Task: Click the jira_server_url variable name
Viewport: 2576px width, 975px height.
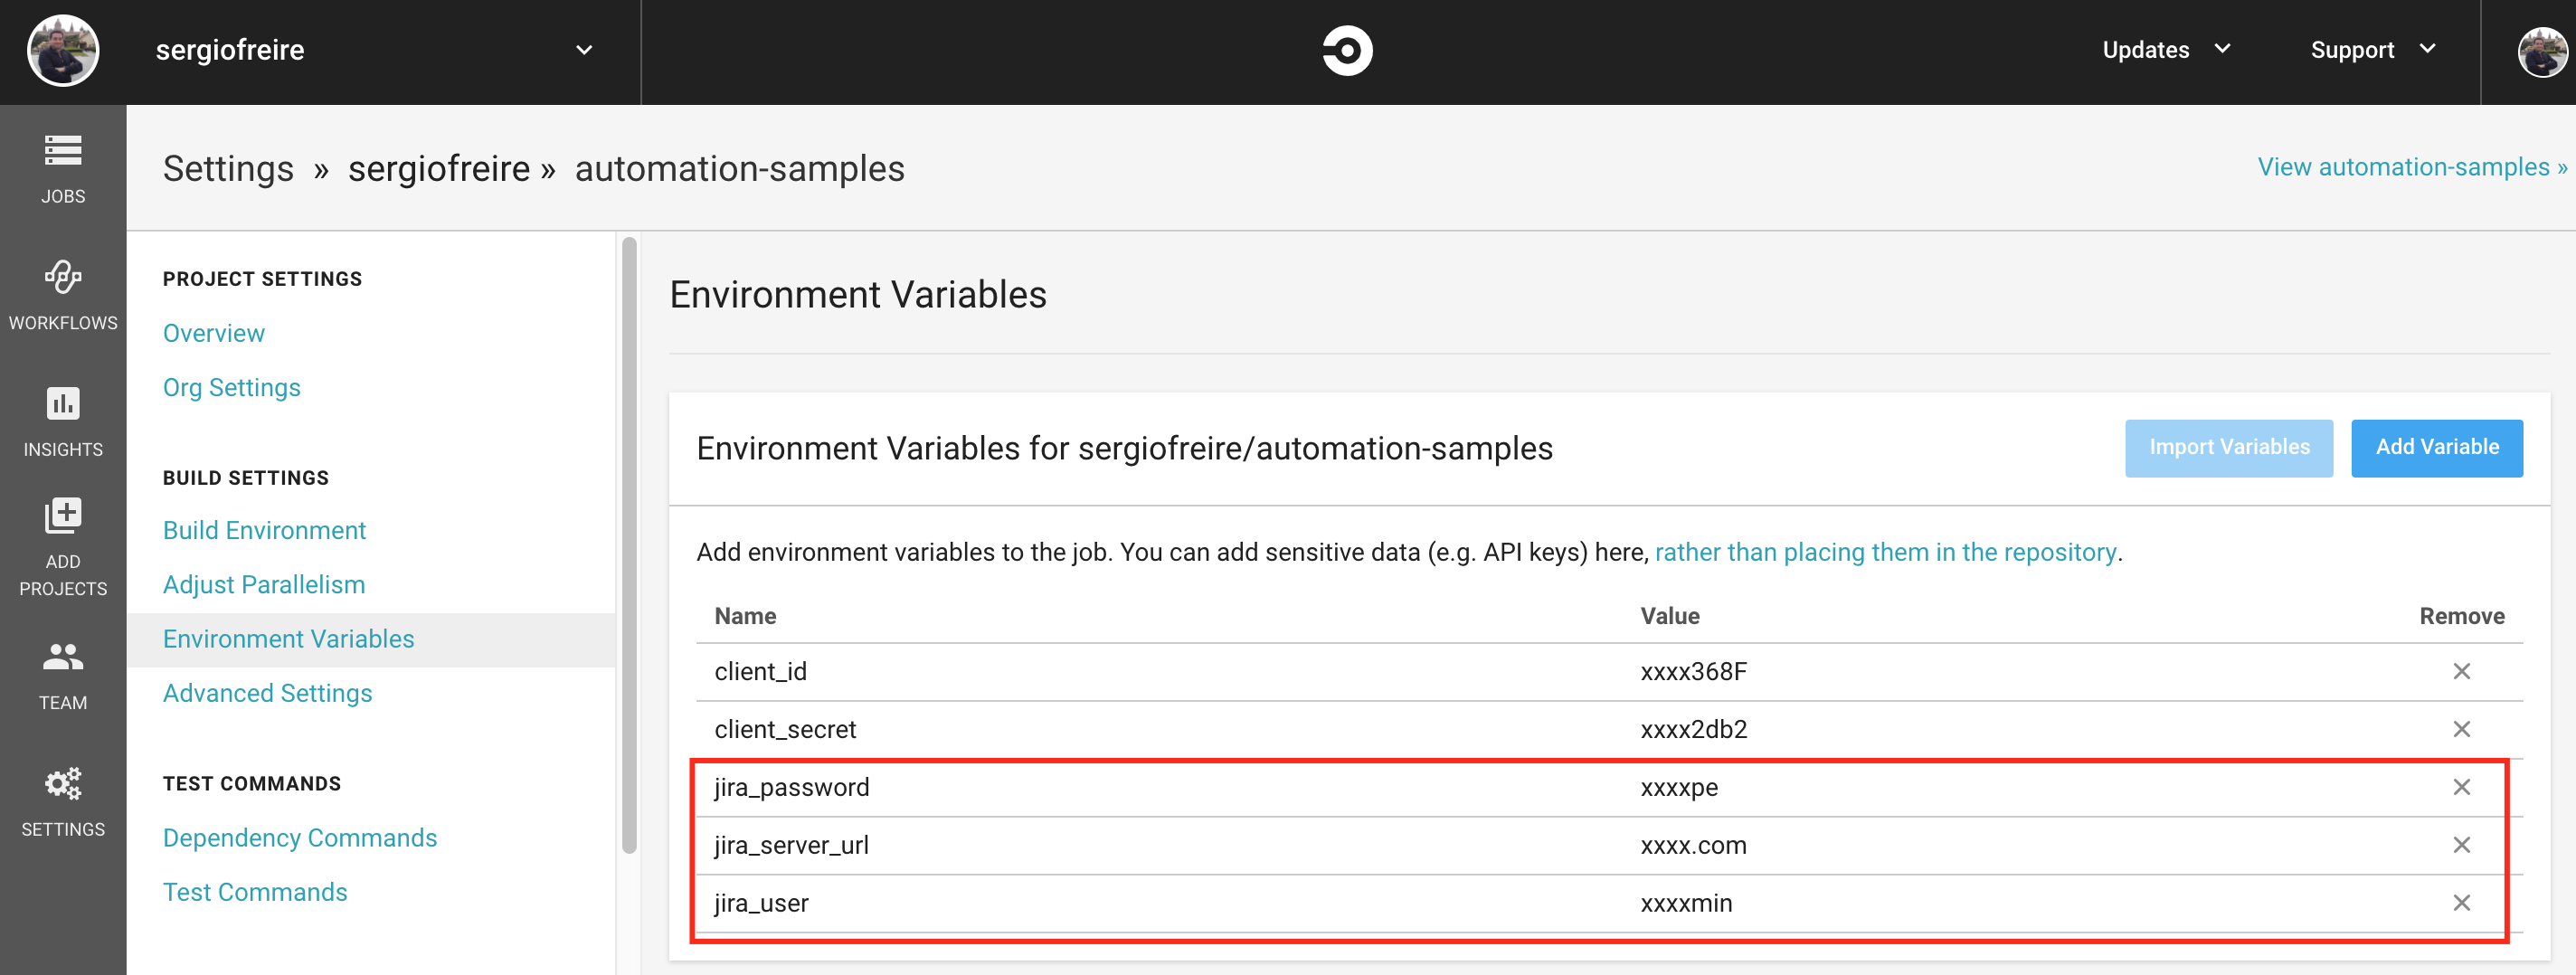Action: click(x=791, y=845)
